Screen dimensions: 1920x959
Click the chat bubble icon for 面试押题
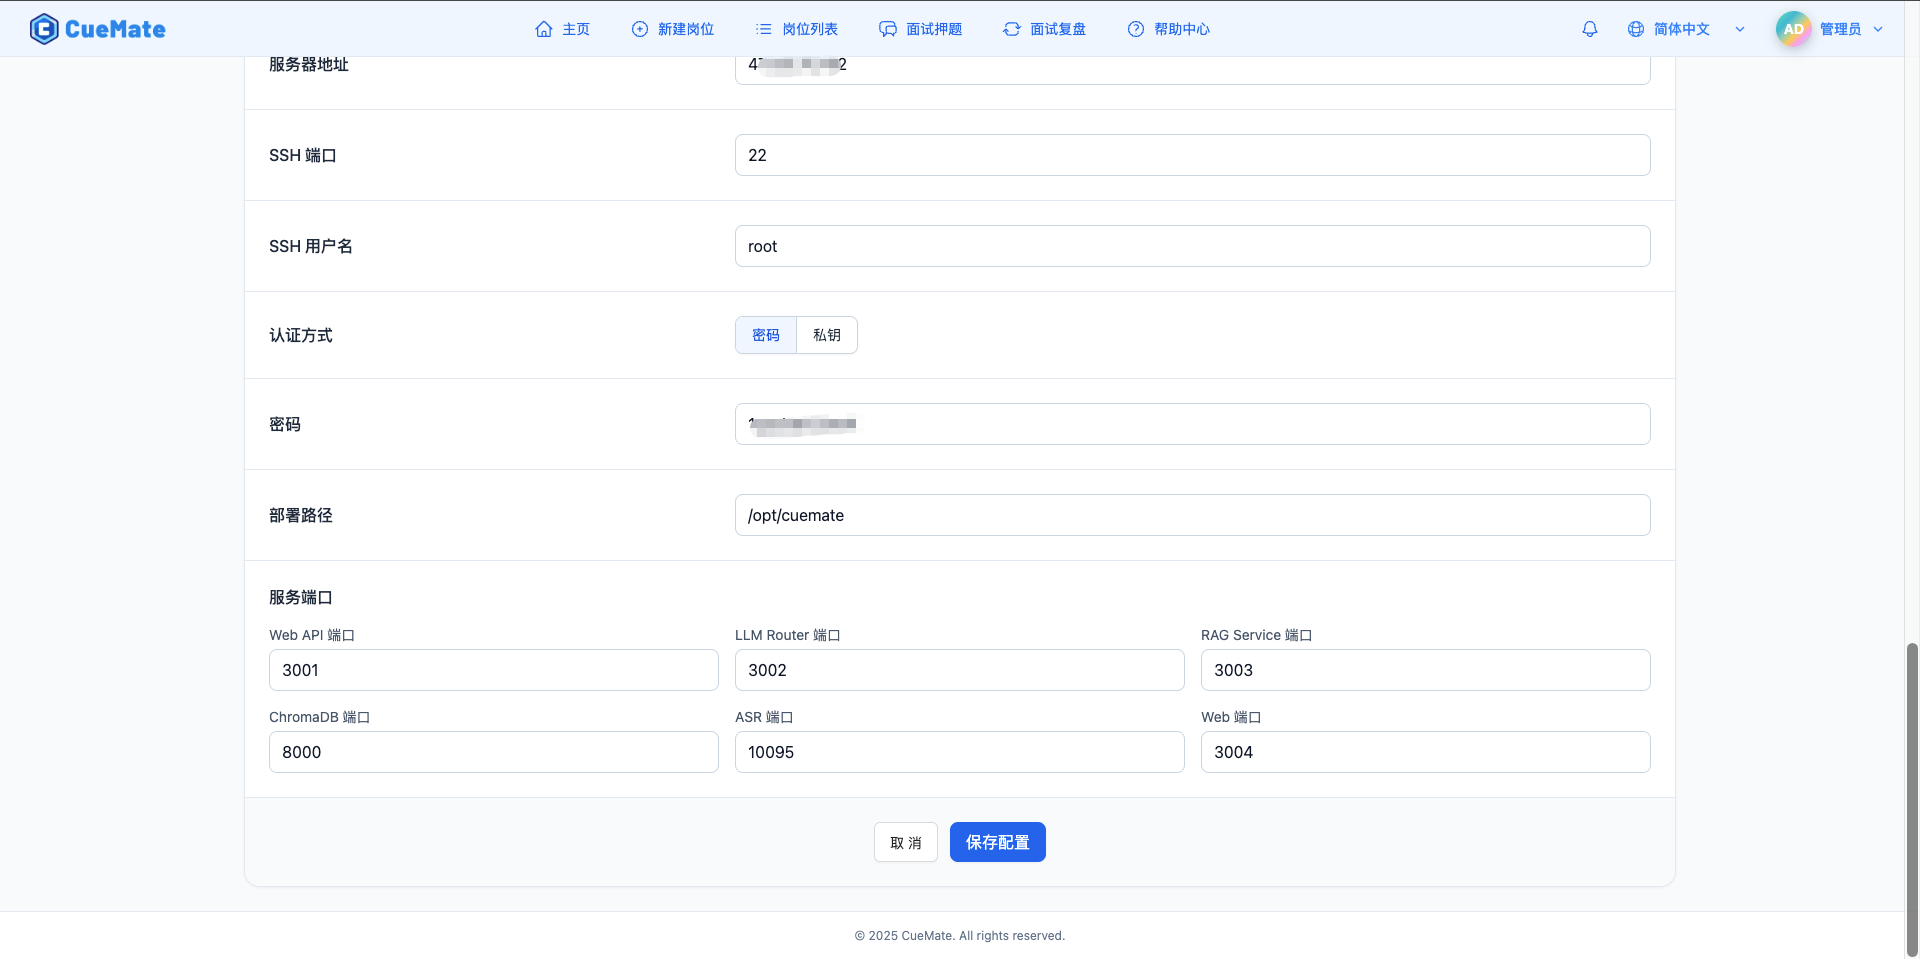(888, 29)
